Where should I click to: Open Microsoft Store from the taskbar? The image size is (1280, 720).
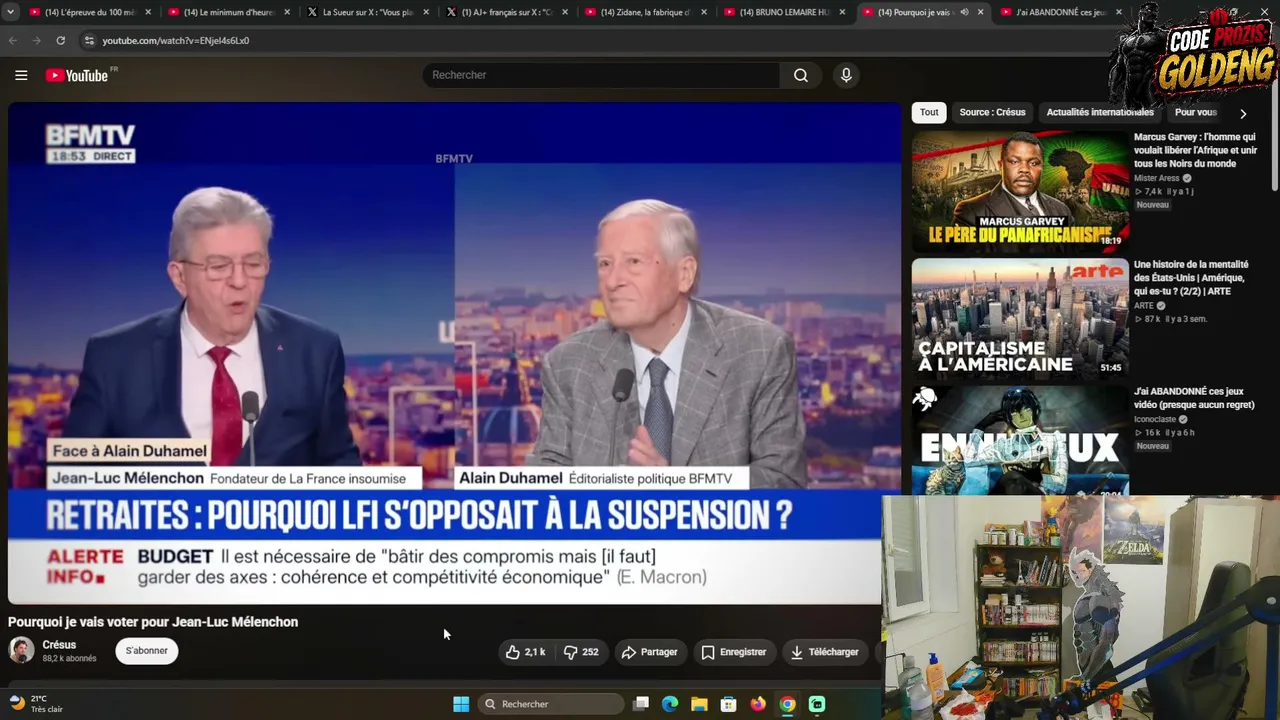click(728, 704)
